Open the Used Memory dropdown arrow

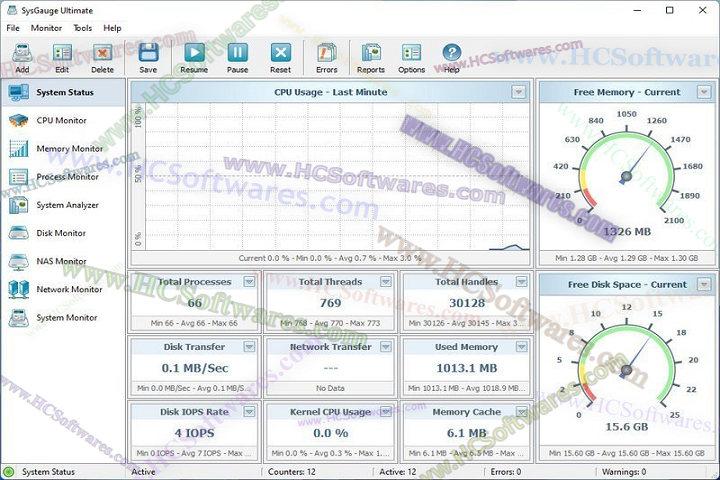522,347
